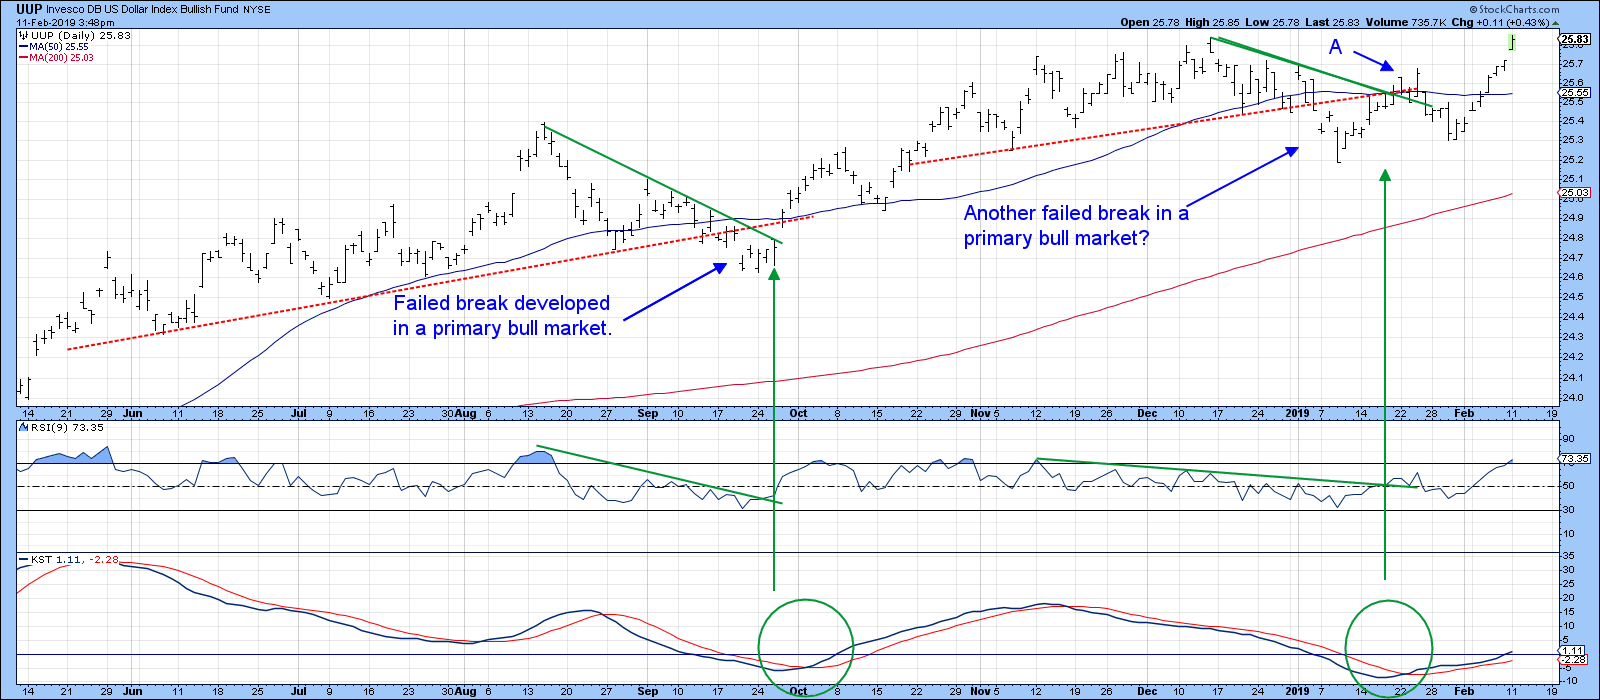
Task: Click the 24.5 level on the price axis
Action: point(1573,296)
